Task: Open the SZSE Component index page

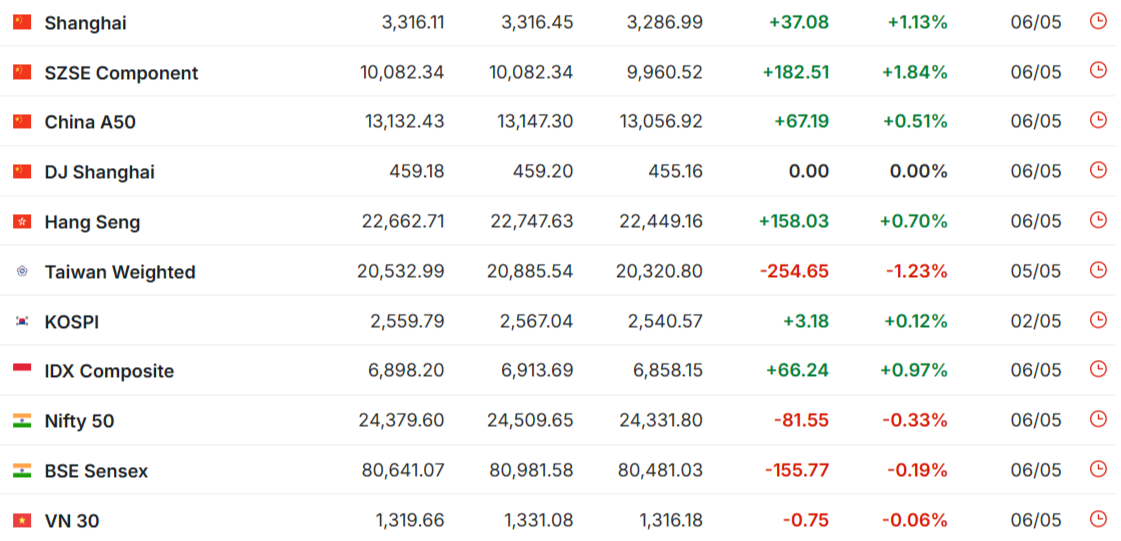Action: coord(122,73)
